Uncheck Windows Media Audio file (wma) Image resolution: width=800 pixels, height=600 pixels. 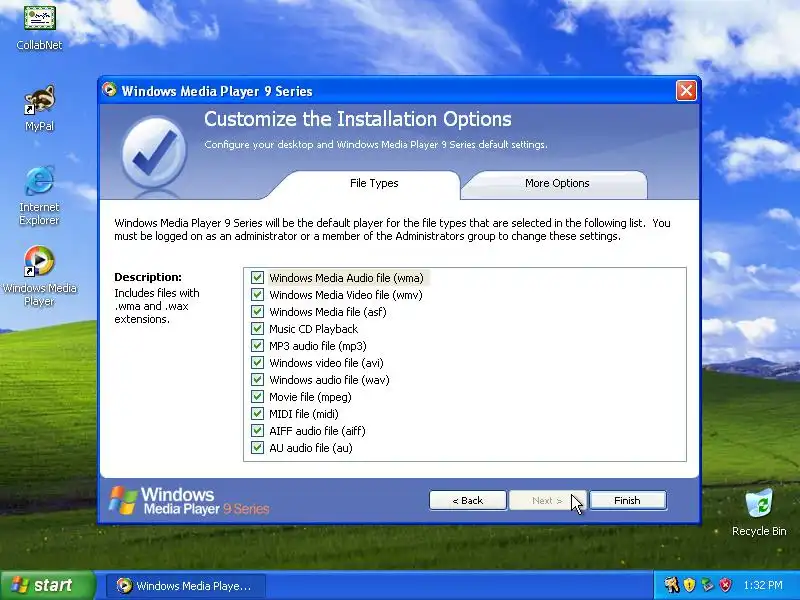click(257, 278)
